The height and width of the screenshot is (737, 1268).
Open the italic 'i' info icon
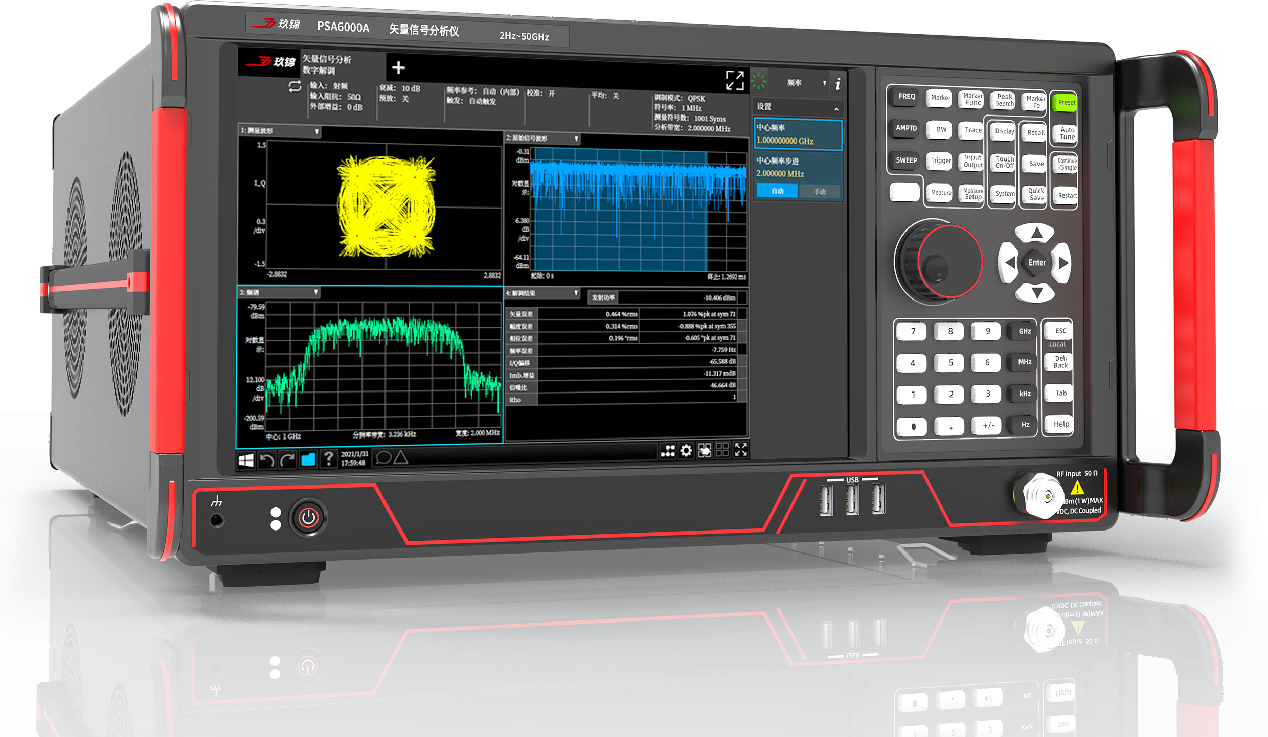(838, 83)
